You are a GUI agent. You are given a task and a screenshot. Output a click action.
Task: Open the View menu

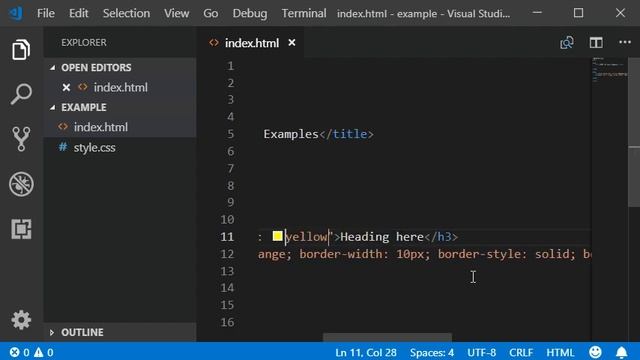(x=176, y=13)
